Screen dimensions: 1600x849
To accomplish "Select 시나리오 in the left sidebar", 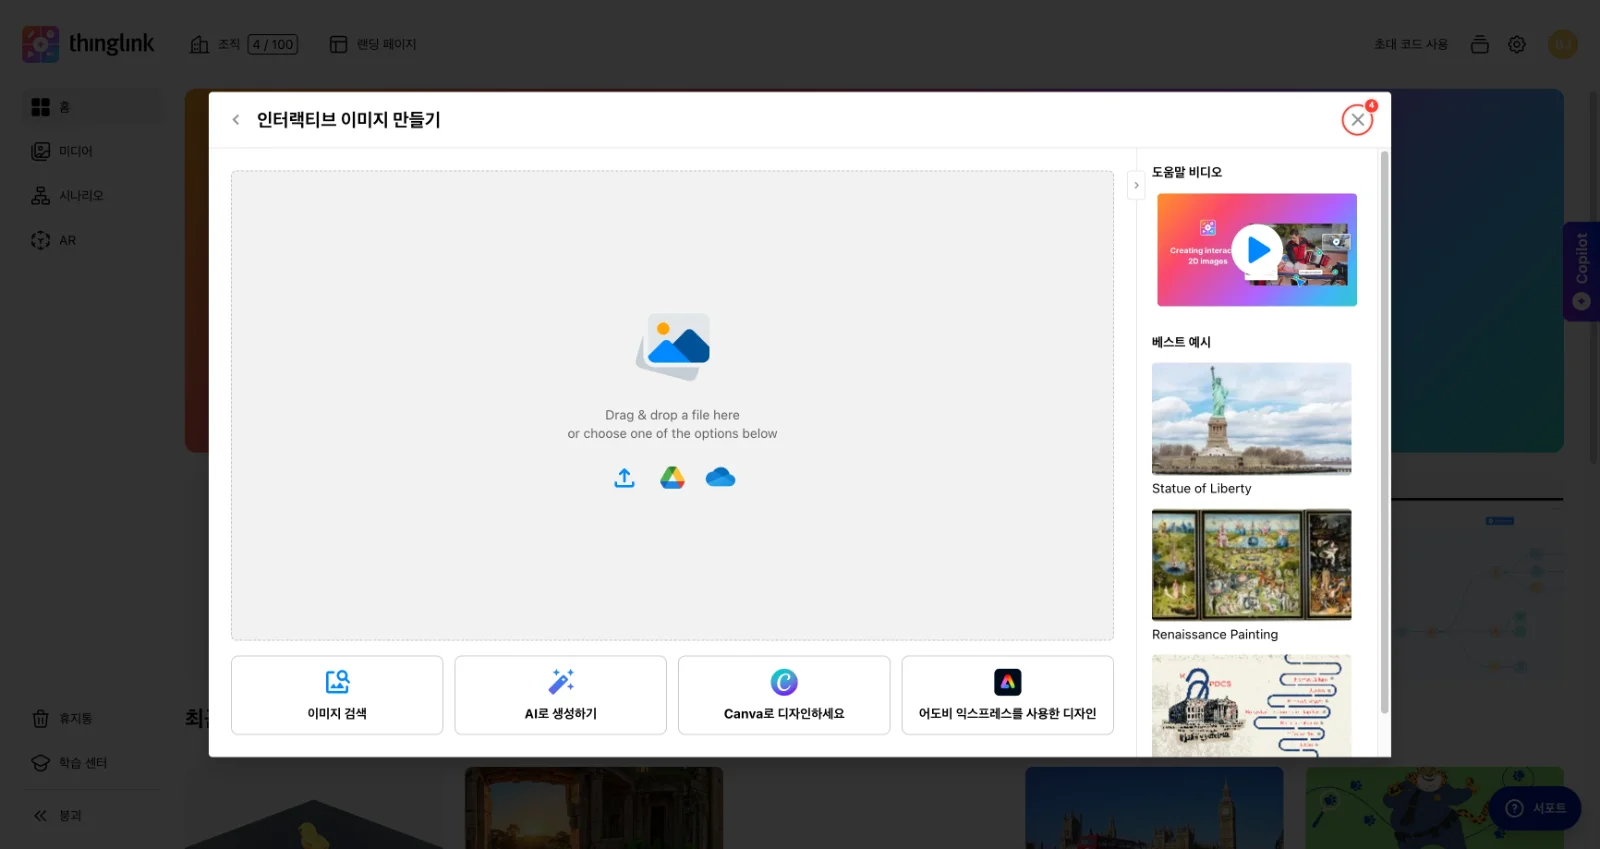I will click(x=90, y=196).
